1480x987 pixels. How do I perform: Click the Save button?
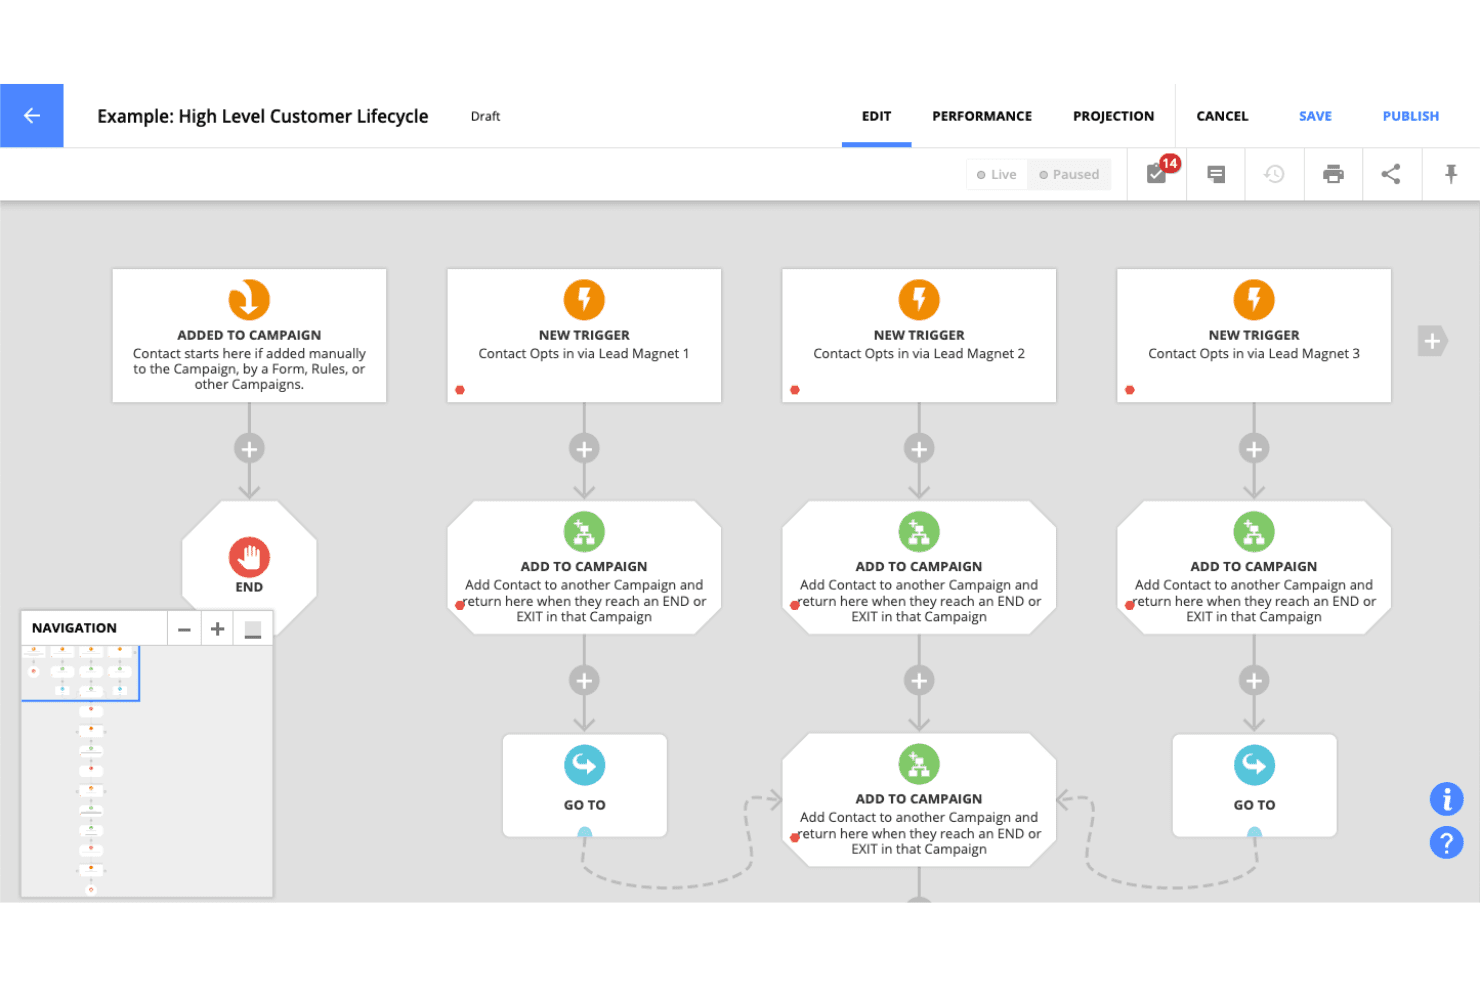[x=1315, y=116]
